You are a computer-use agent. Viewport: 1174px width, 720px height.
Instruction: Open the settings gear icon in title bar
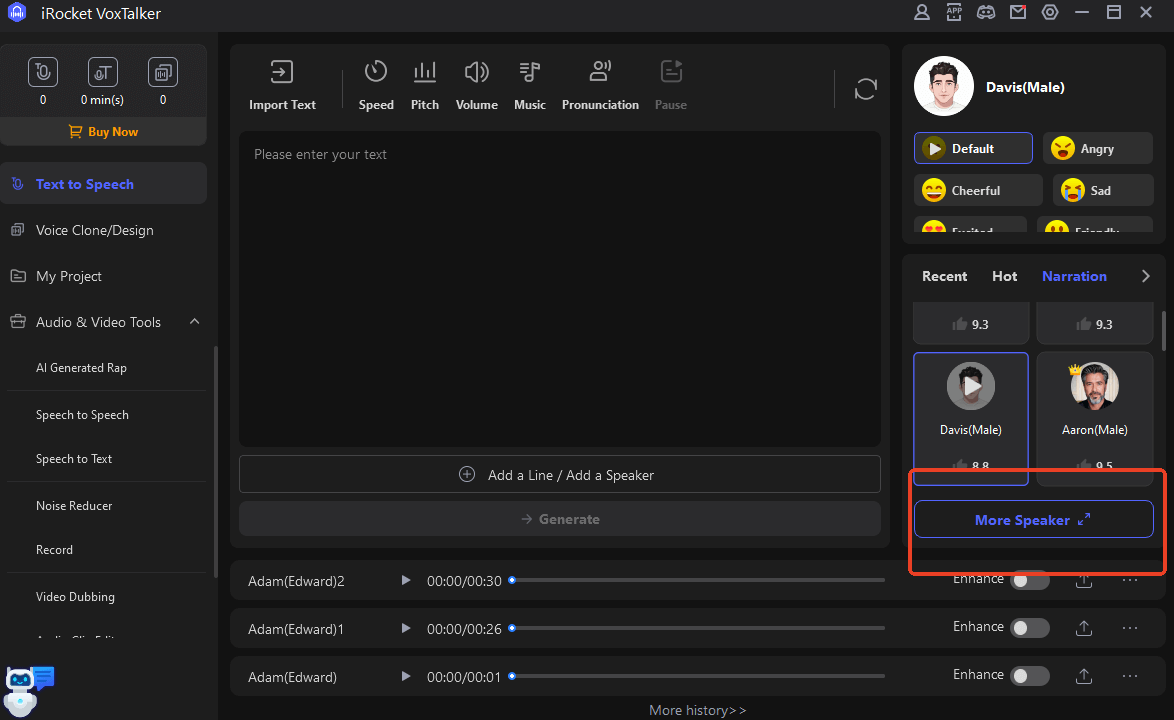coord(1050,13)
